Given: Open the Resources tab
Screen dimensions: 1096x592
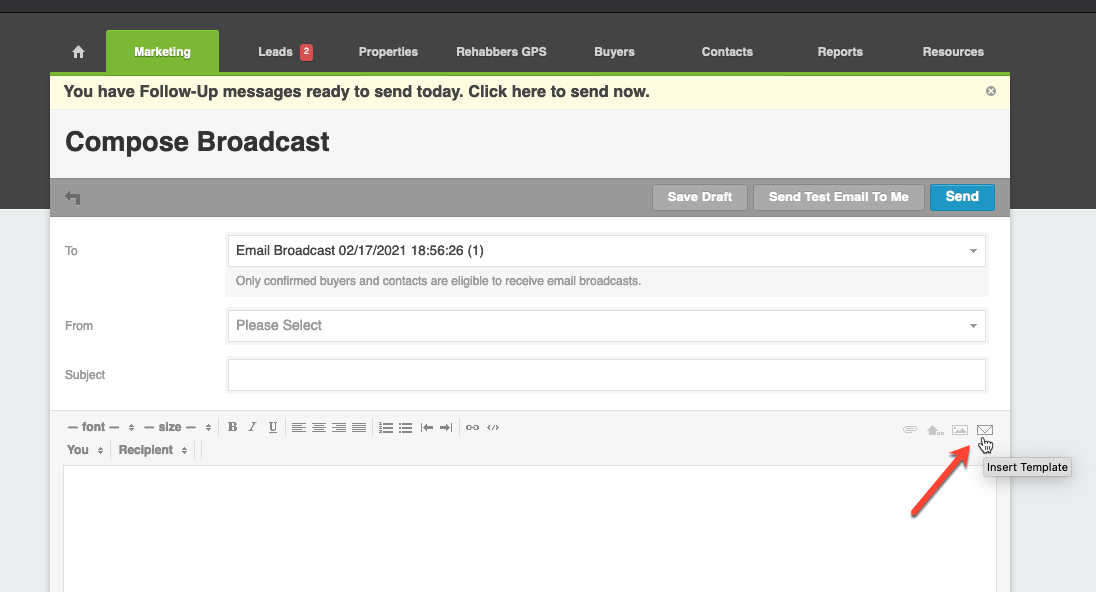Looking at the screenshot, I should (x=953, y=52).
